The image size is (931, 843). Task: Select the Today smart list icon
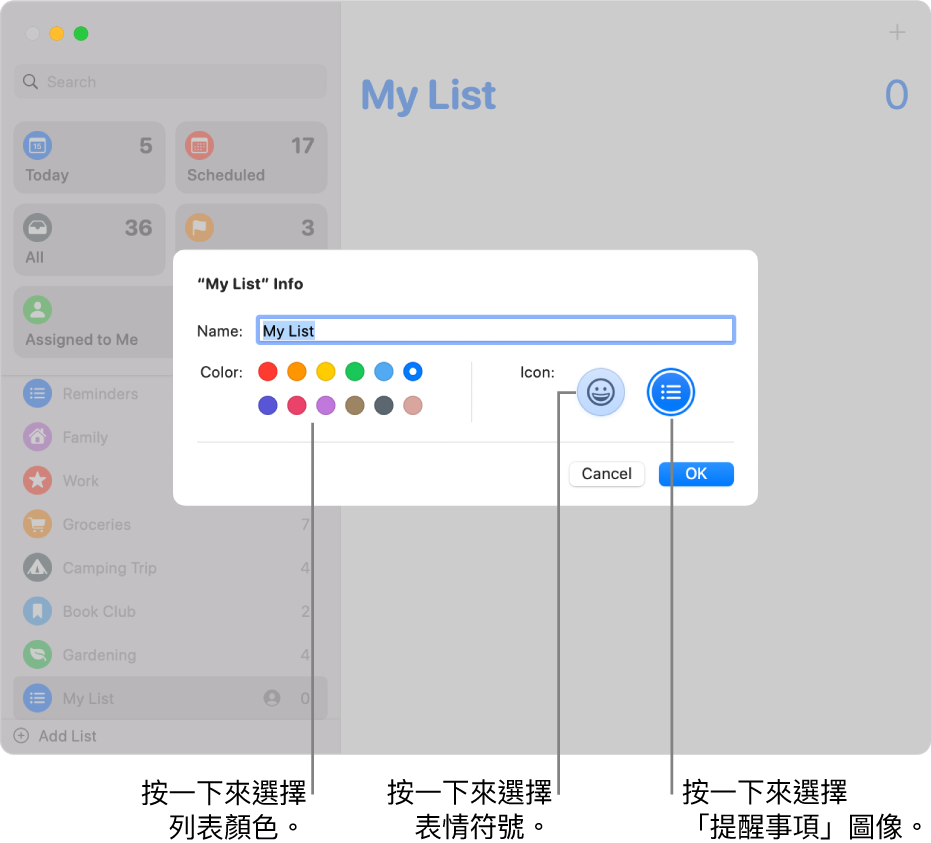point(36,146)
